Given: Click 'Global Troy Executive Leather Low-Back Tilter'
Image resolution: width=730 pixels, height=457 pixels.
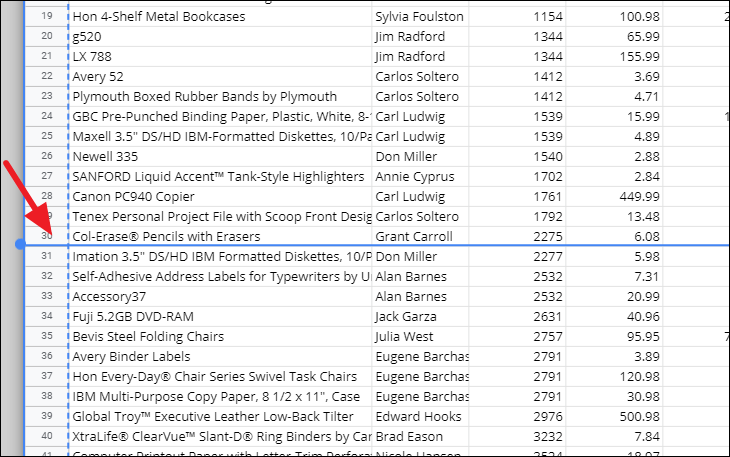Looking at the screenshot, I should tap(220, 417).
